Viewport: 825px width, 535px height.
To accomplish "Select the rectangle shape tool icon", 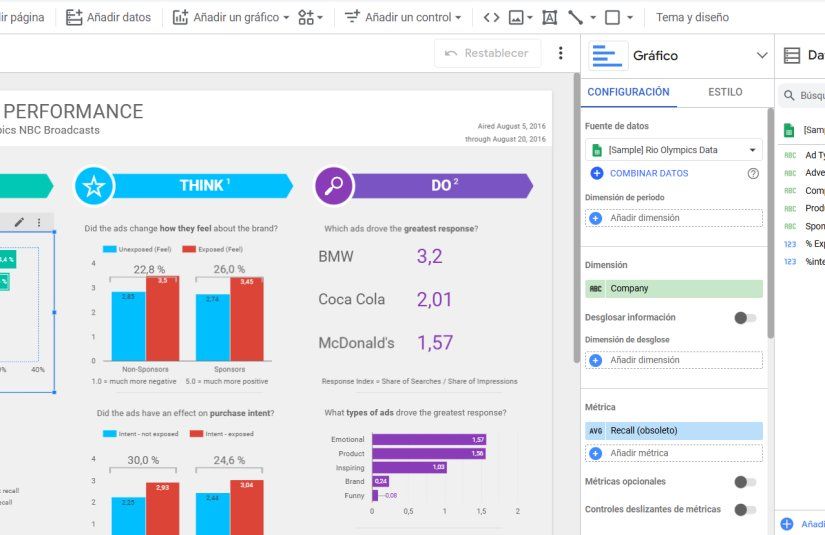I will (x=612, y=17).
